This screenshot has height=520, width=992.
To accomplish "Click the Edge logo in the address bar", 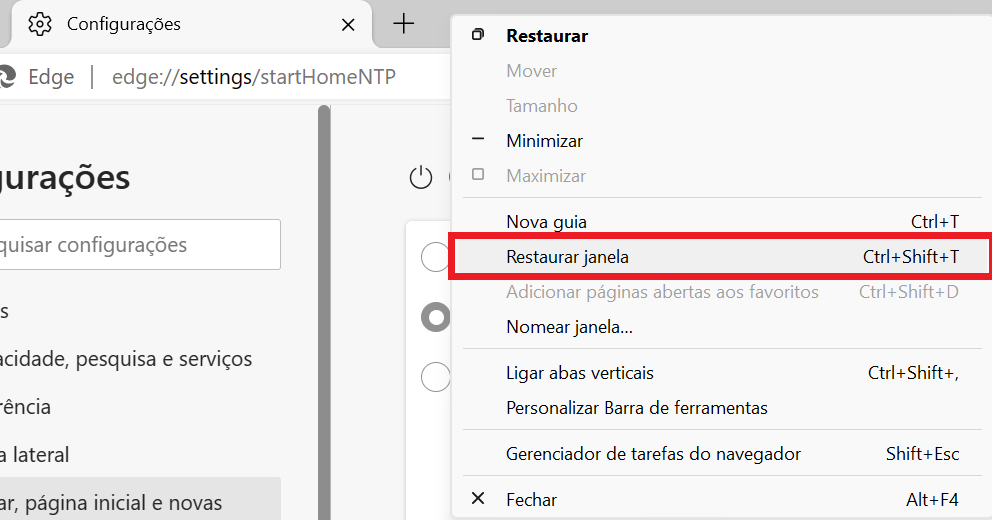I will [6, 77].
